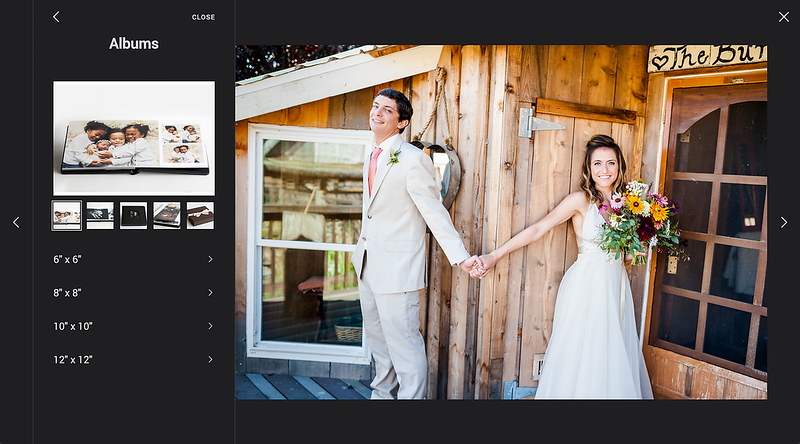
Task: Choose the 10" x 10" album size
Action: [x=73, y=326]
